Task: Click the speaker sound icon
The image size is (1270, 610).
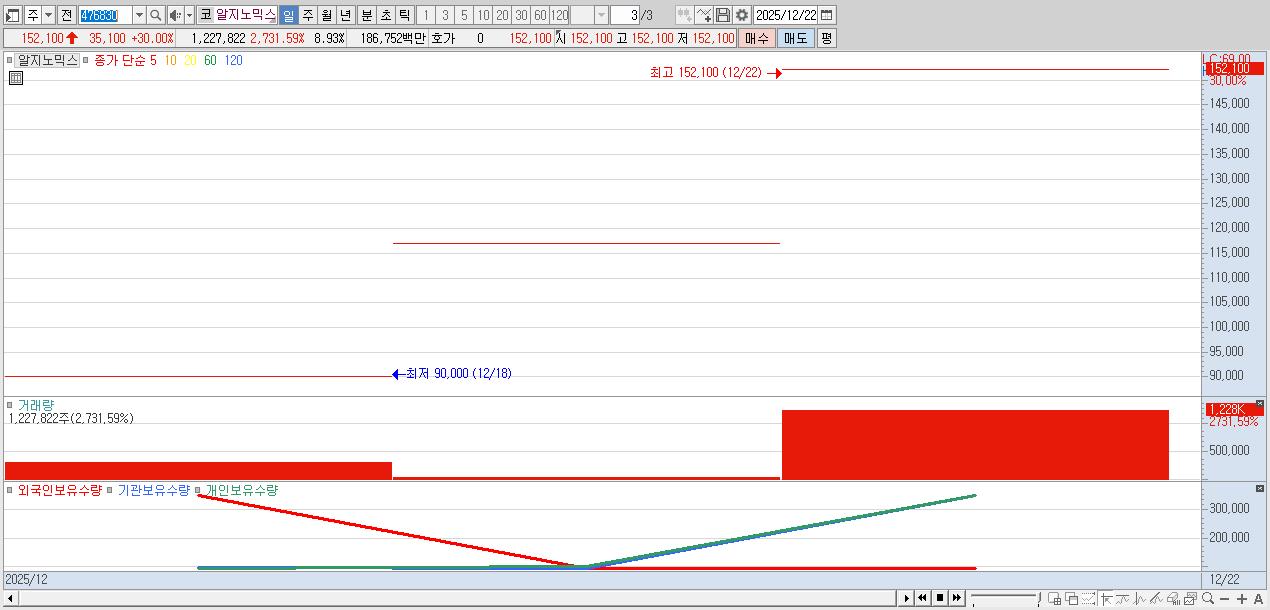Action: point(175,15)
